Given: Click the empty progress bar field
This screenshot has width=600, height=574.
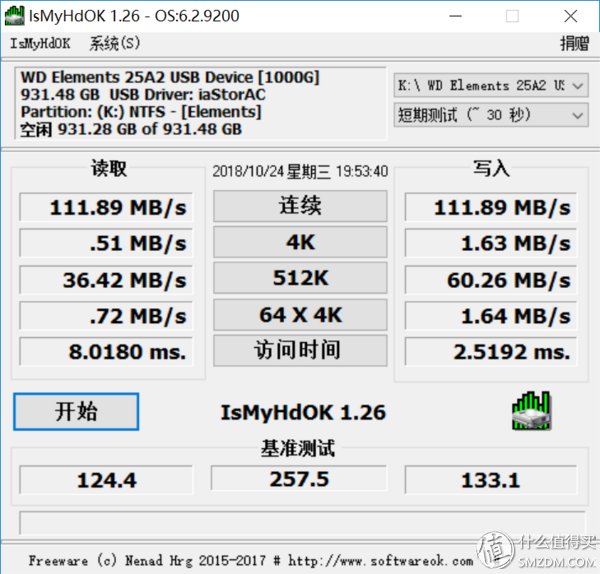Looking at the screenshot, I should tap(302, 522).
